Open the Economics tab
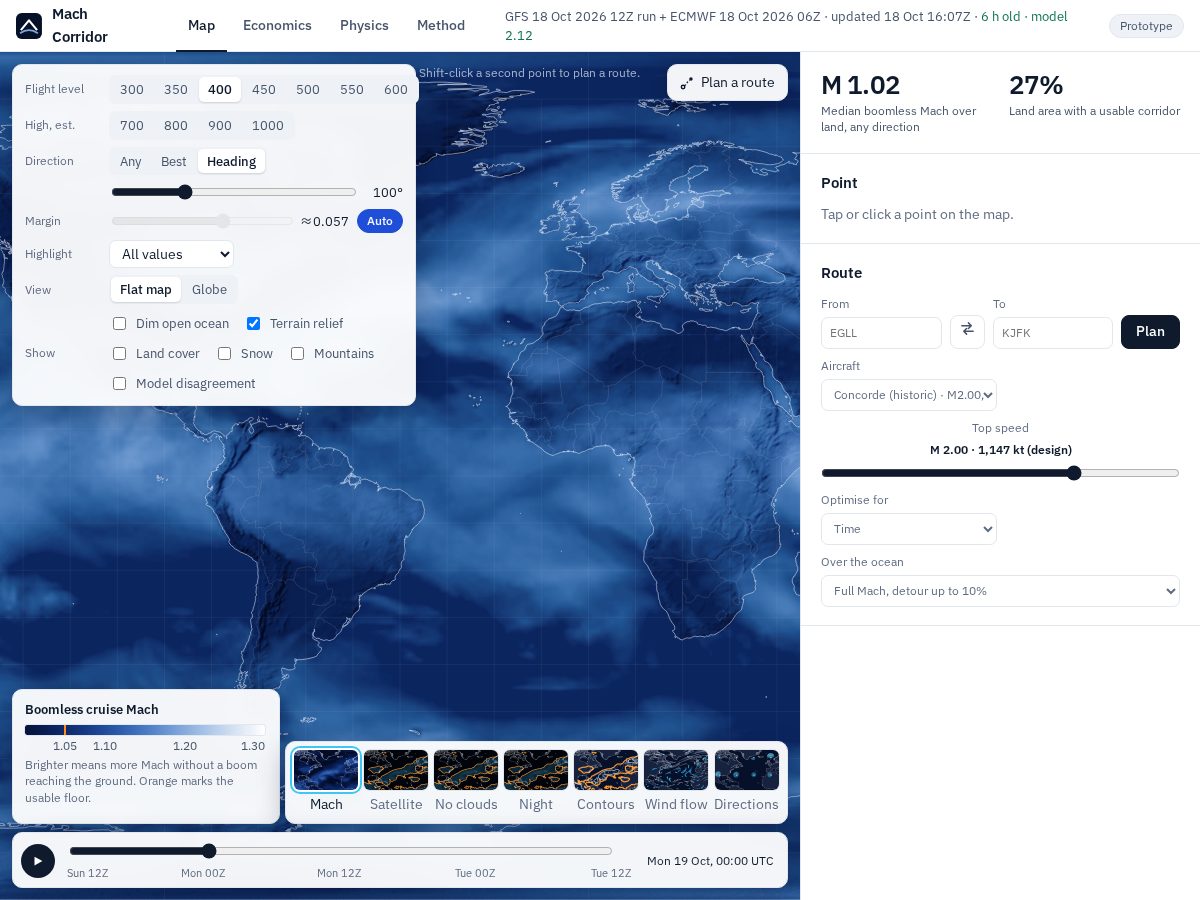This screenshot has height=900, width=1200. 277,26
